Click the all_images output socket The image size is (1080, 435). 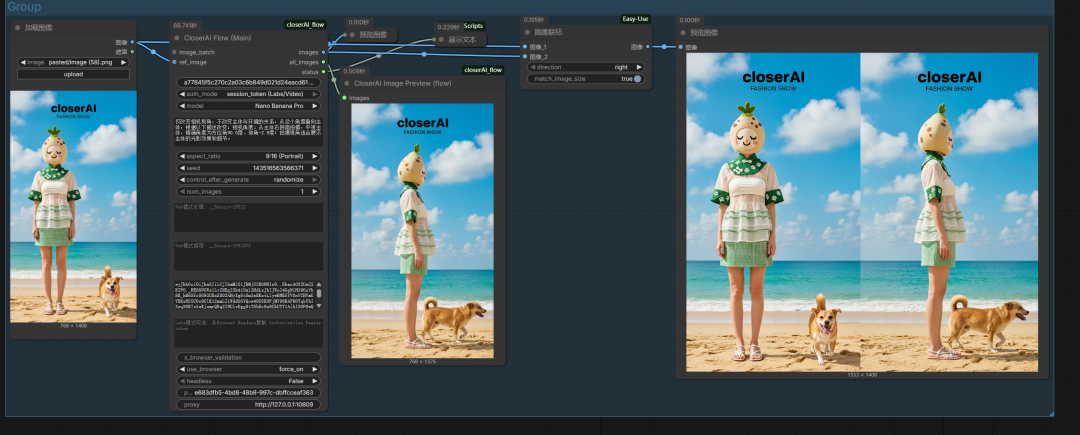[x=323, y=62]
